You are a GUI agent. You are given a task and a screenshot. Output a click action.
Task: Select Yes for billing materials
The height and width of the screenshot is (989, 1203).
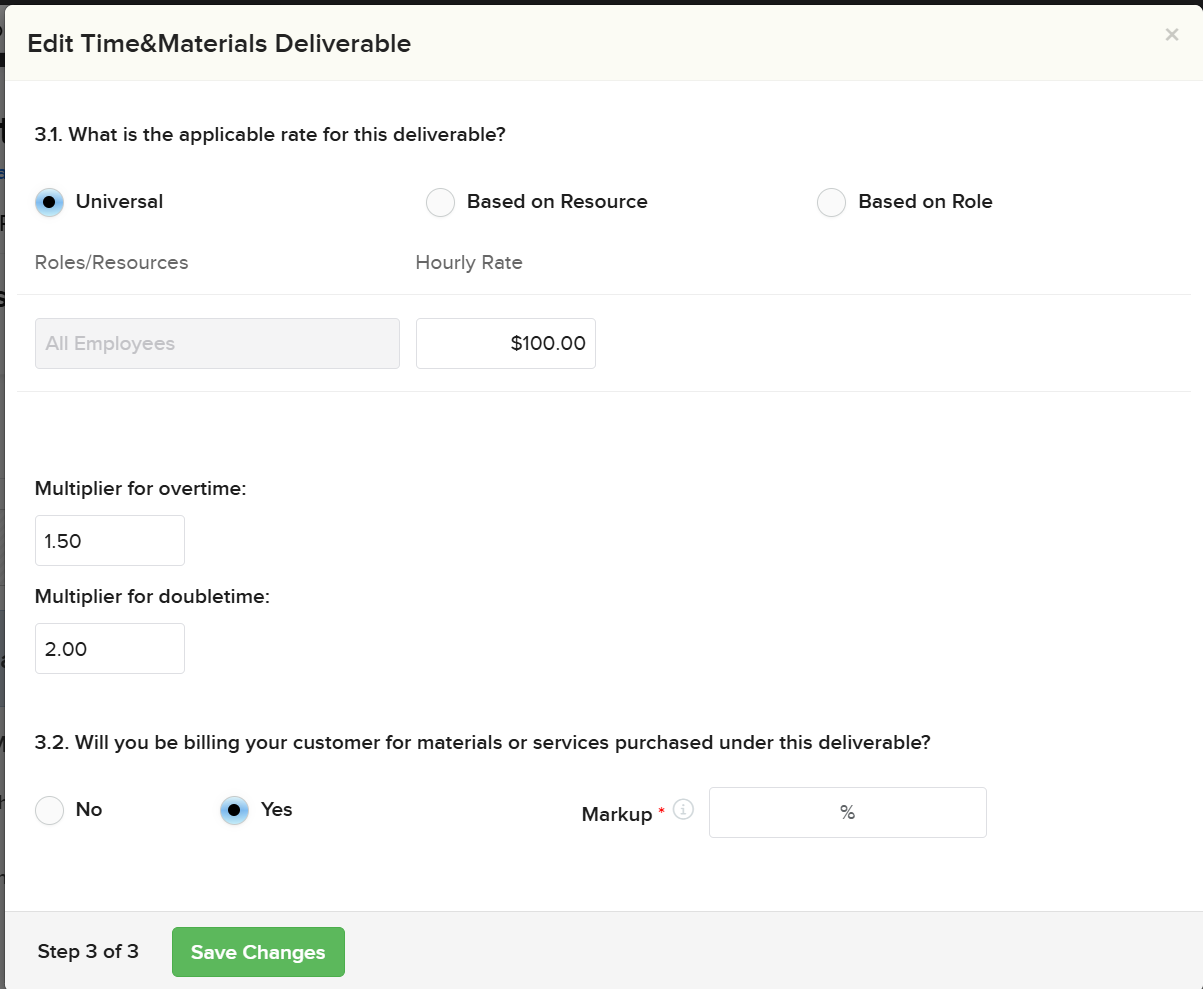(x=234, y=810)
